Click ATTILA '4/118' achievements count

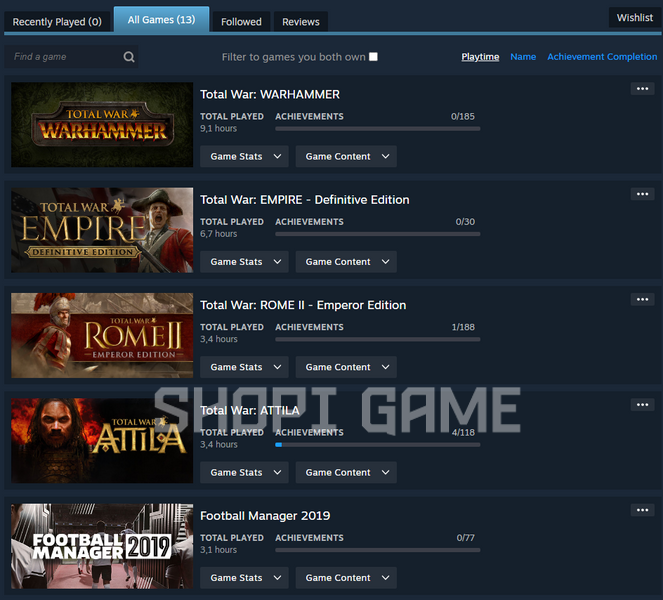(x=463, y=432)
